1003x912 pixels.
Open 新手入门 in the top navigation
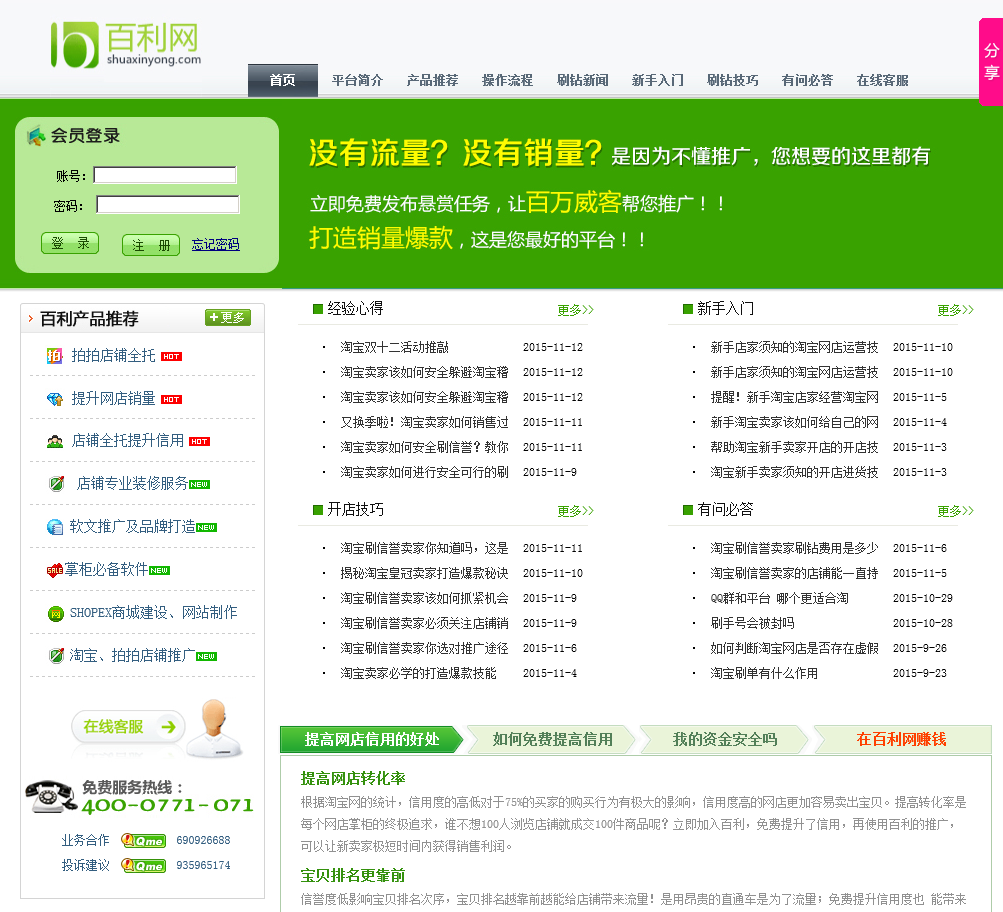(658, 81)
